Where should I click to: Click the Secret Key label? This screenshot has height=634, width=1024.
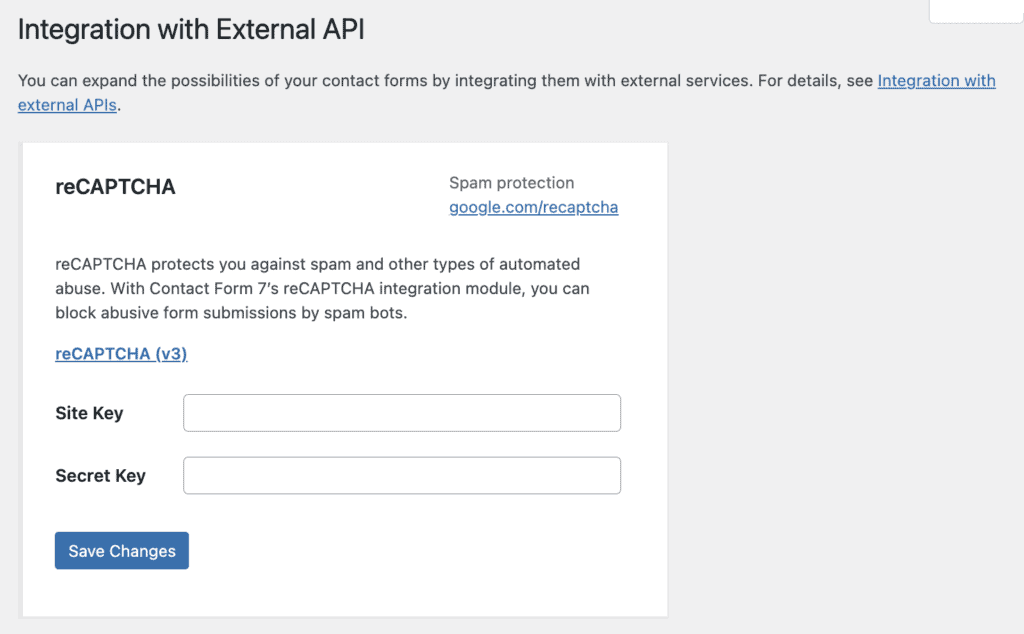(101, 475)
